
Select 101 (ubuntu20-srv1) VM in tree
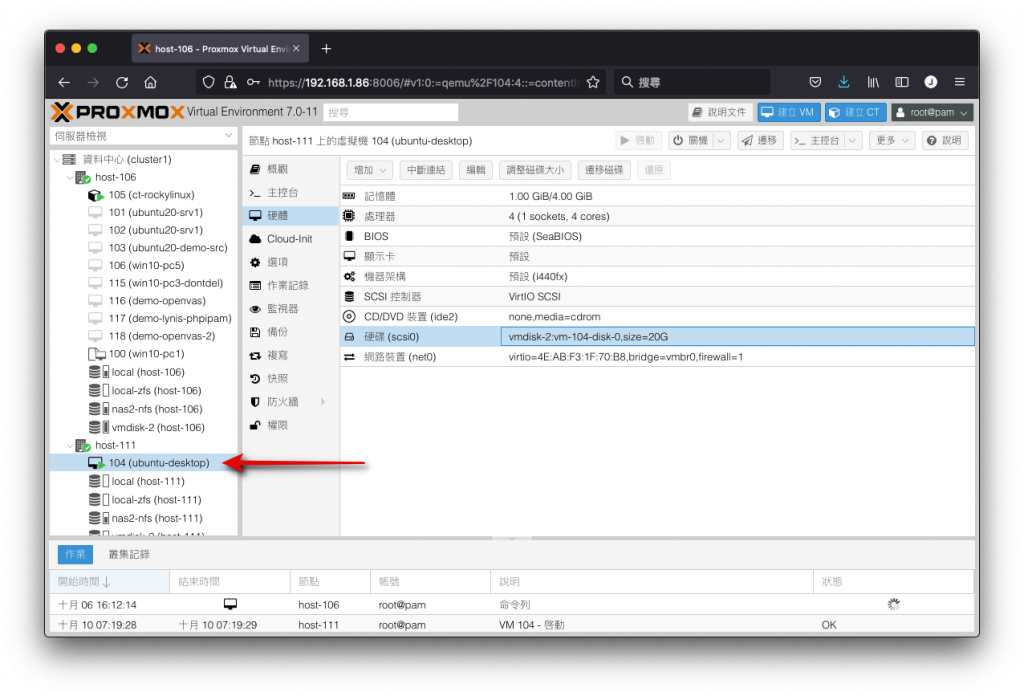click(155, 212)
